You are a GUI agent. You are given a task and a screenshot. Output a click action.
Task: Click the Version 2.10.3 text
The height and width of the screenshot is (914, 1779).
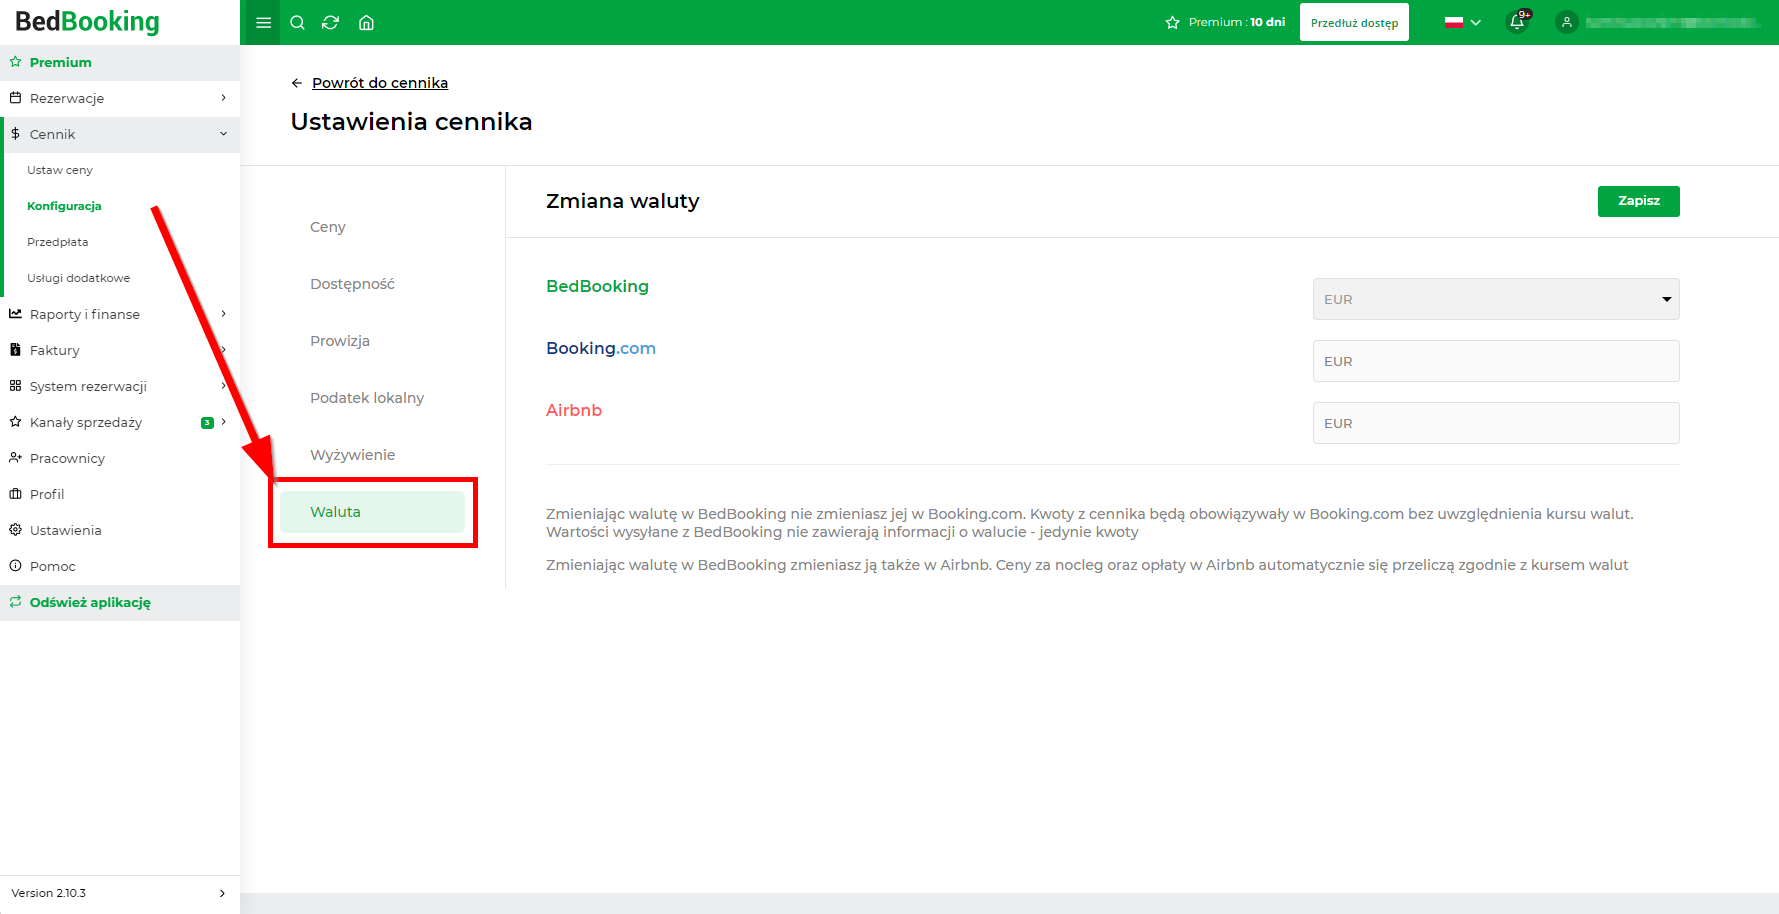click(48, 893)
